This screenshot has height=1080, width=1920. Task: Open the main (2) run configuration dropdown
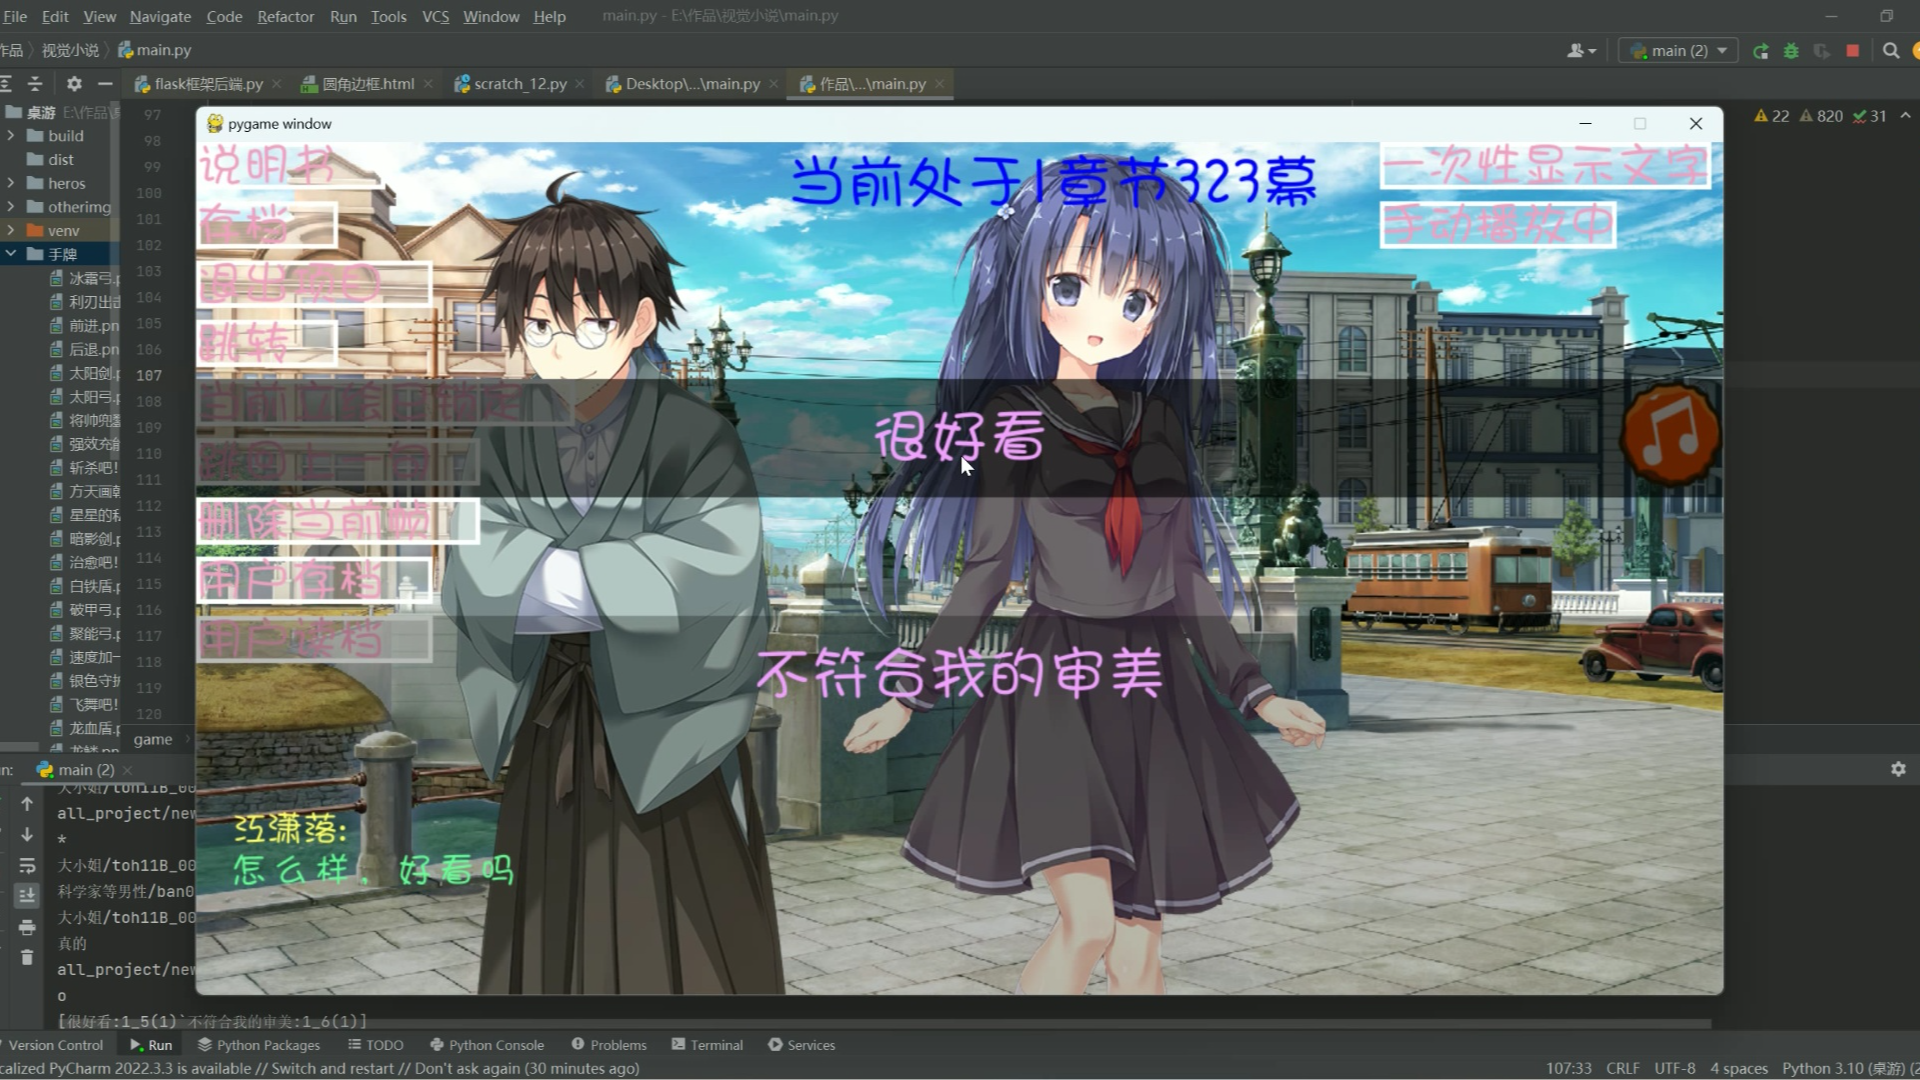(x=1679, y=51)
